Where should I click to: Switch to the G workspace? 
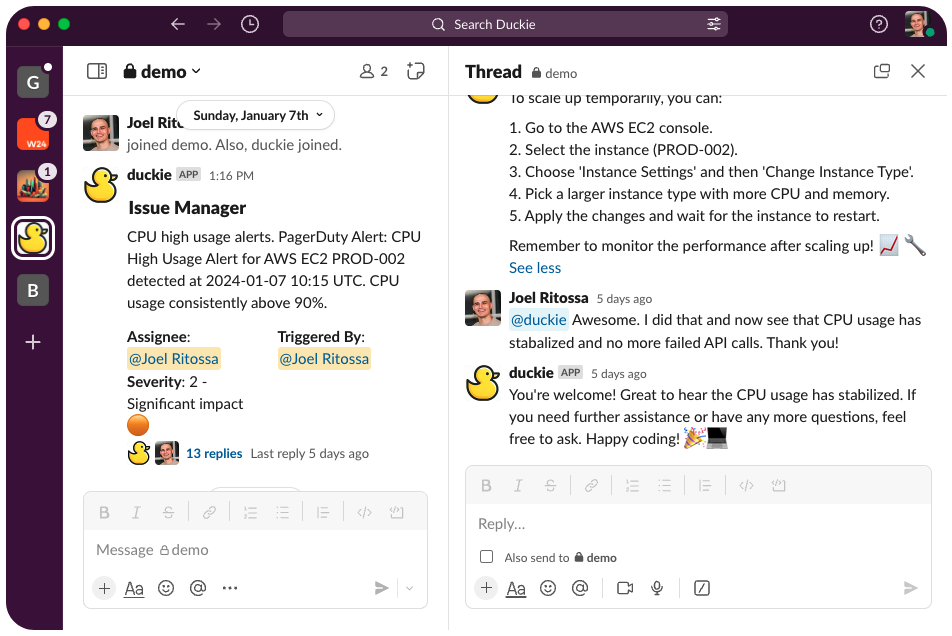coord(33,82)
